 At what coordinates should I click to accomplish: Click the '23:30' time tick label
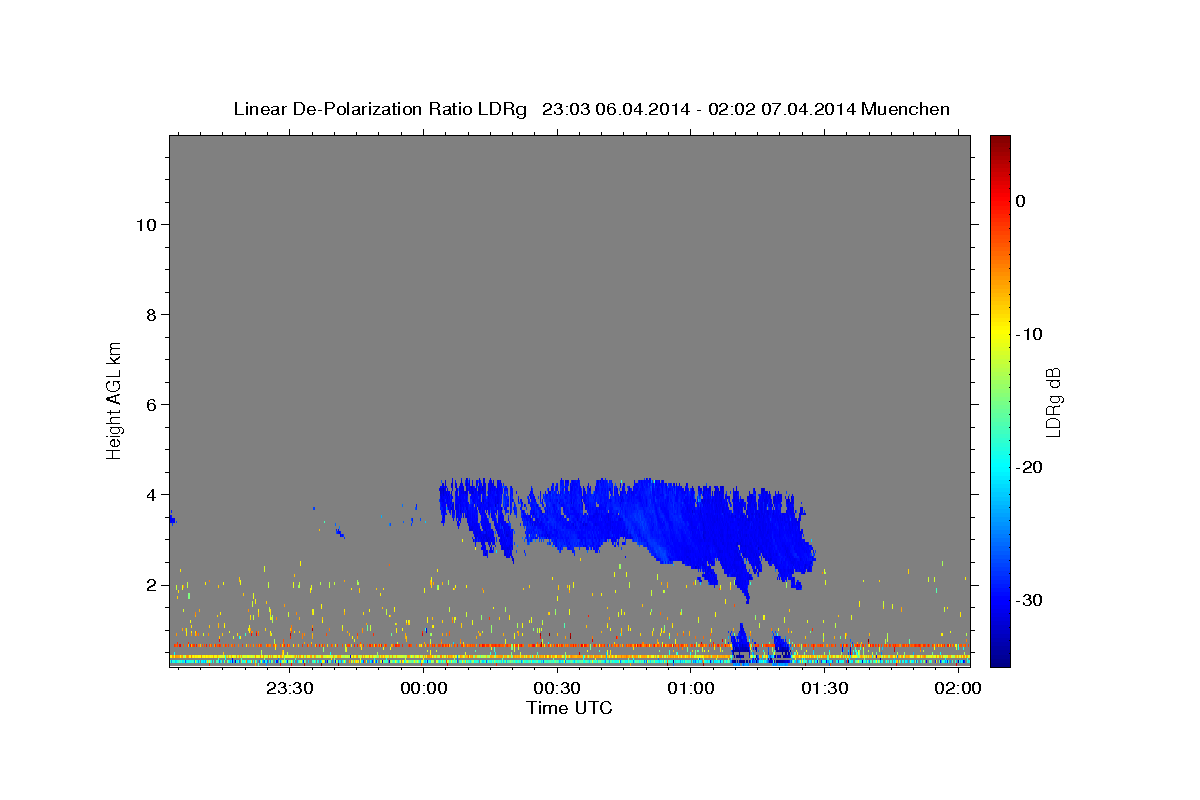tap(291, 689)
